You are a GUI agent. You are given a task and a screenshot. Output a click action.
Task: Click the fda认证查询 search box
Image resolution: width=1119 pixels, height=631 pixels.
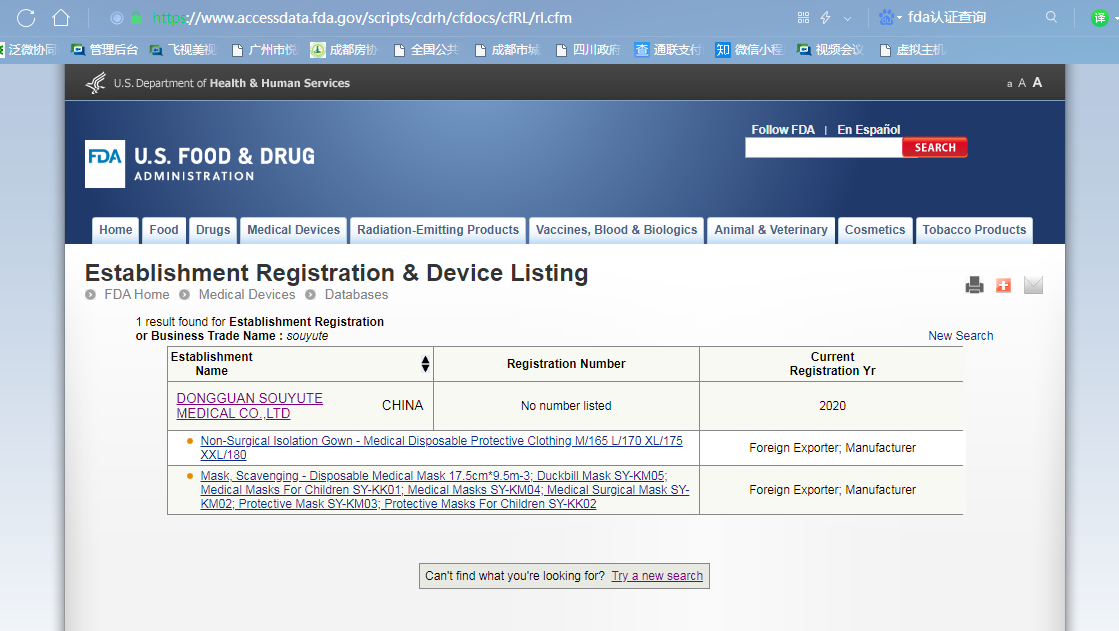947,17
